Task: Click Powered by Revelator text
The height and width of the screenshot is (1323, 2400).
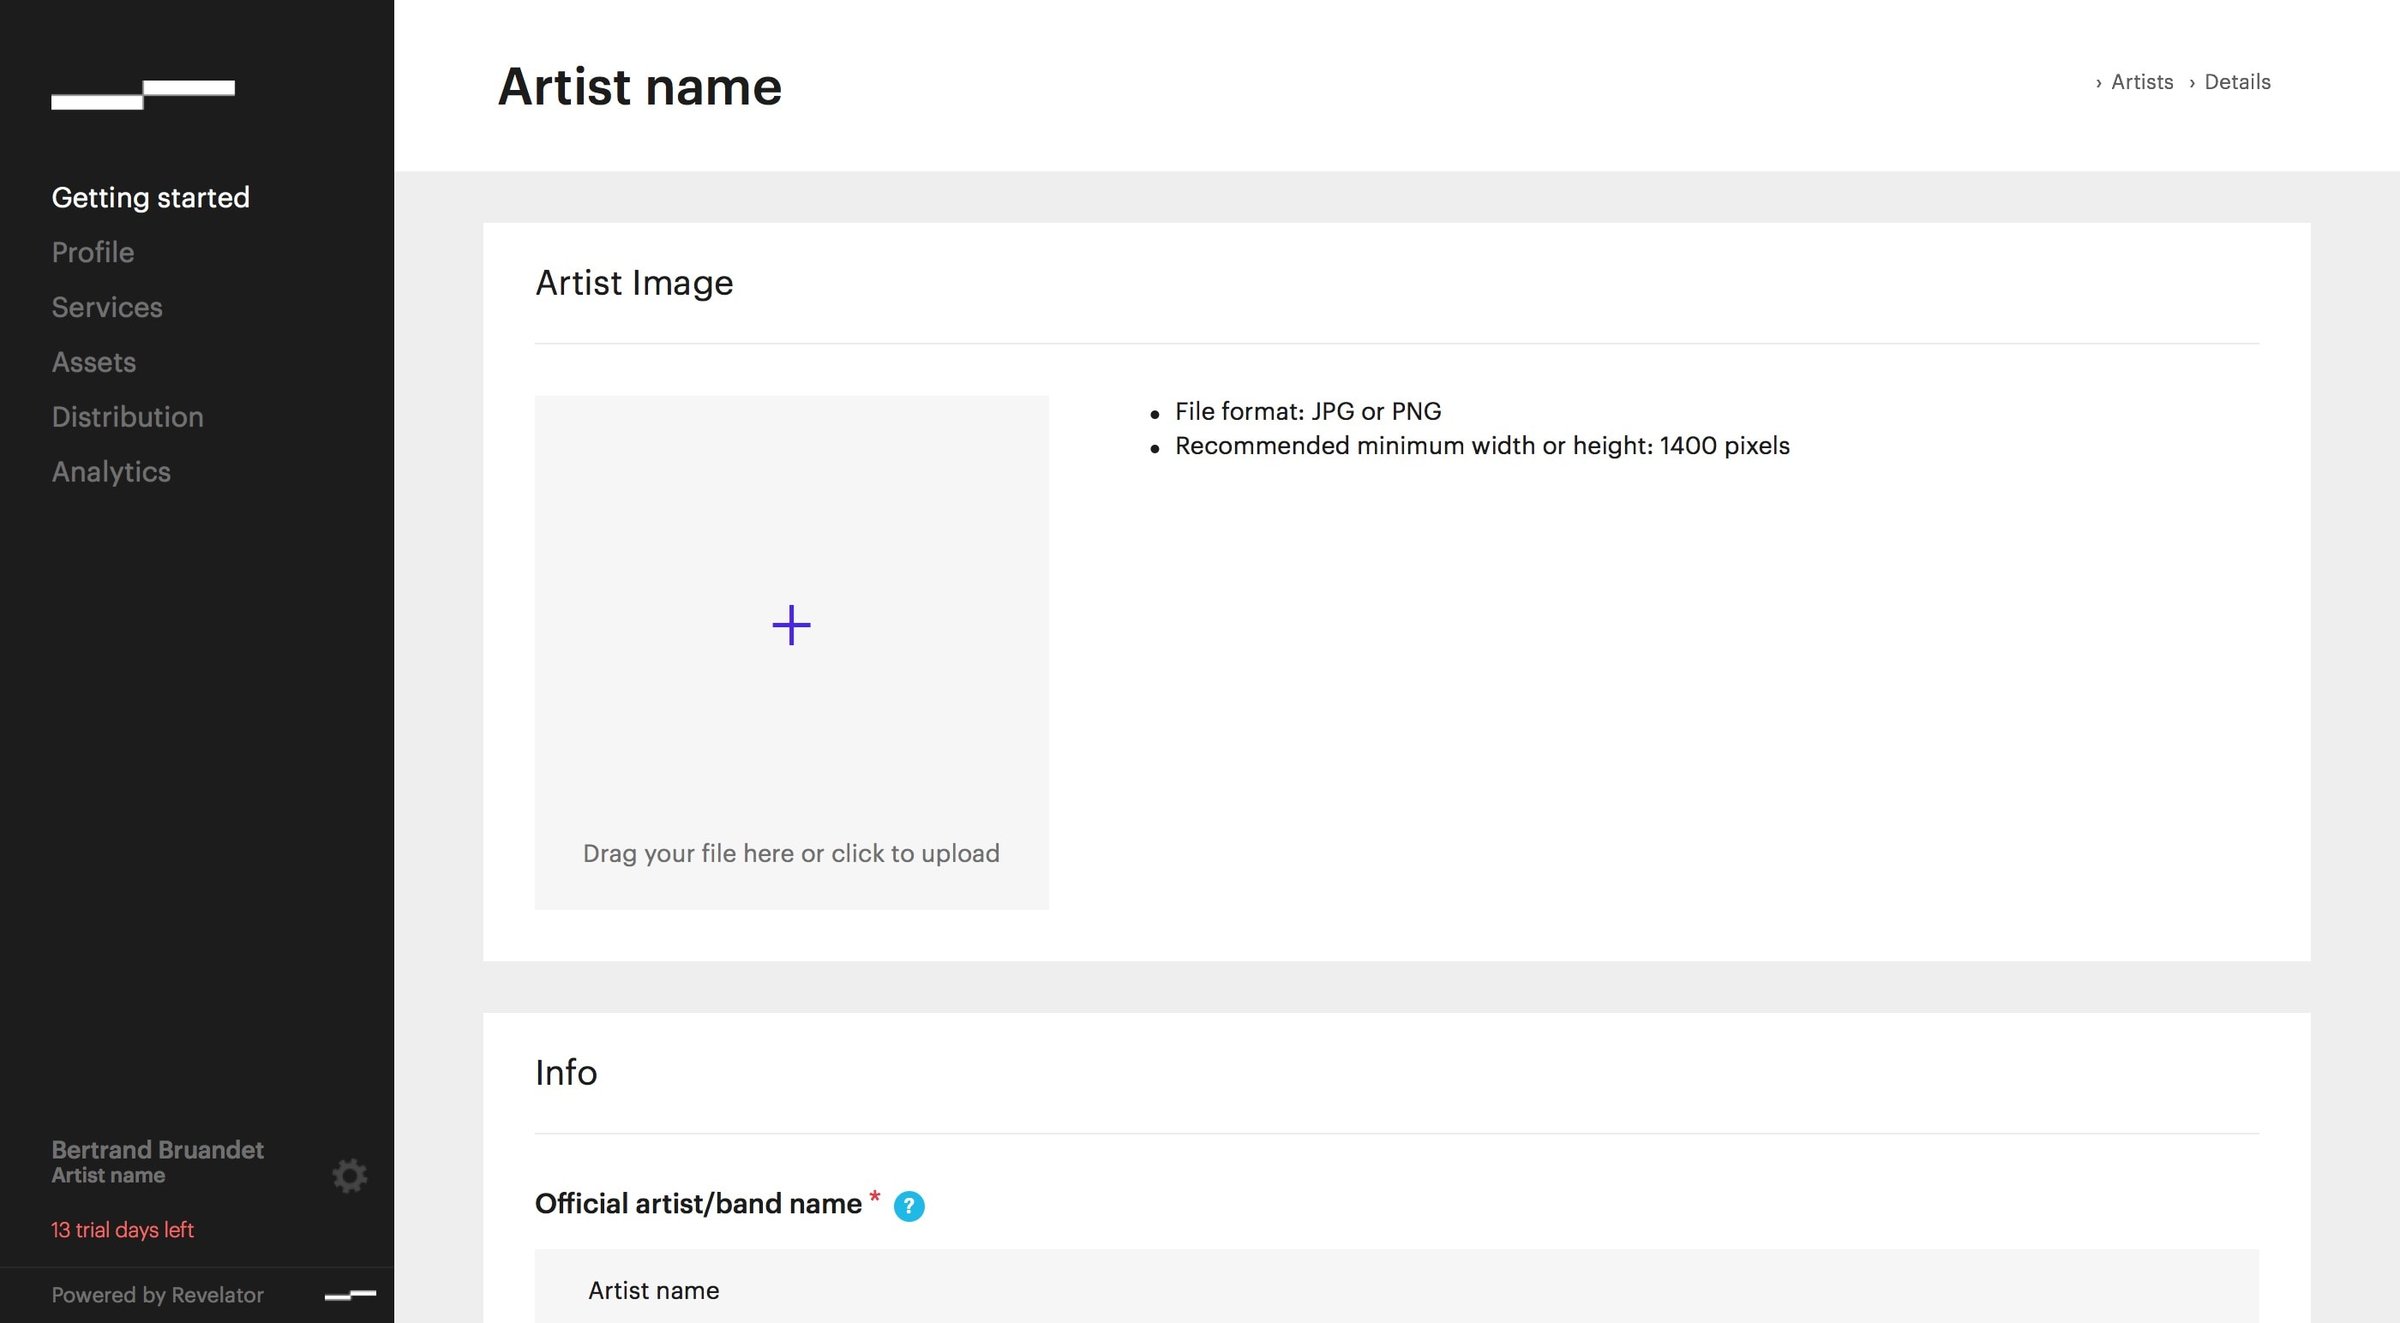Action: click(158, 1295)
